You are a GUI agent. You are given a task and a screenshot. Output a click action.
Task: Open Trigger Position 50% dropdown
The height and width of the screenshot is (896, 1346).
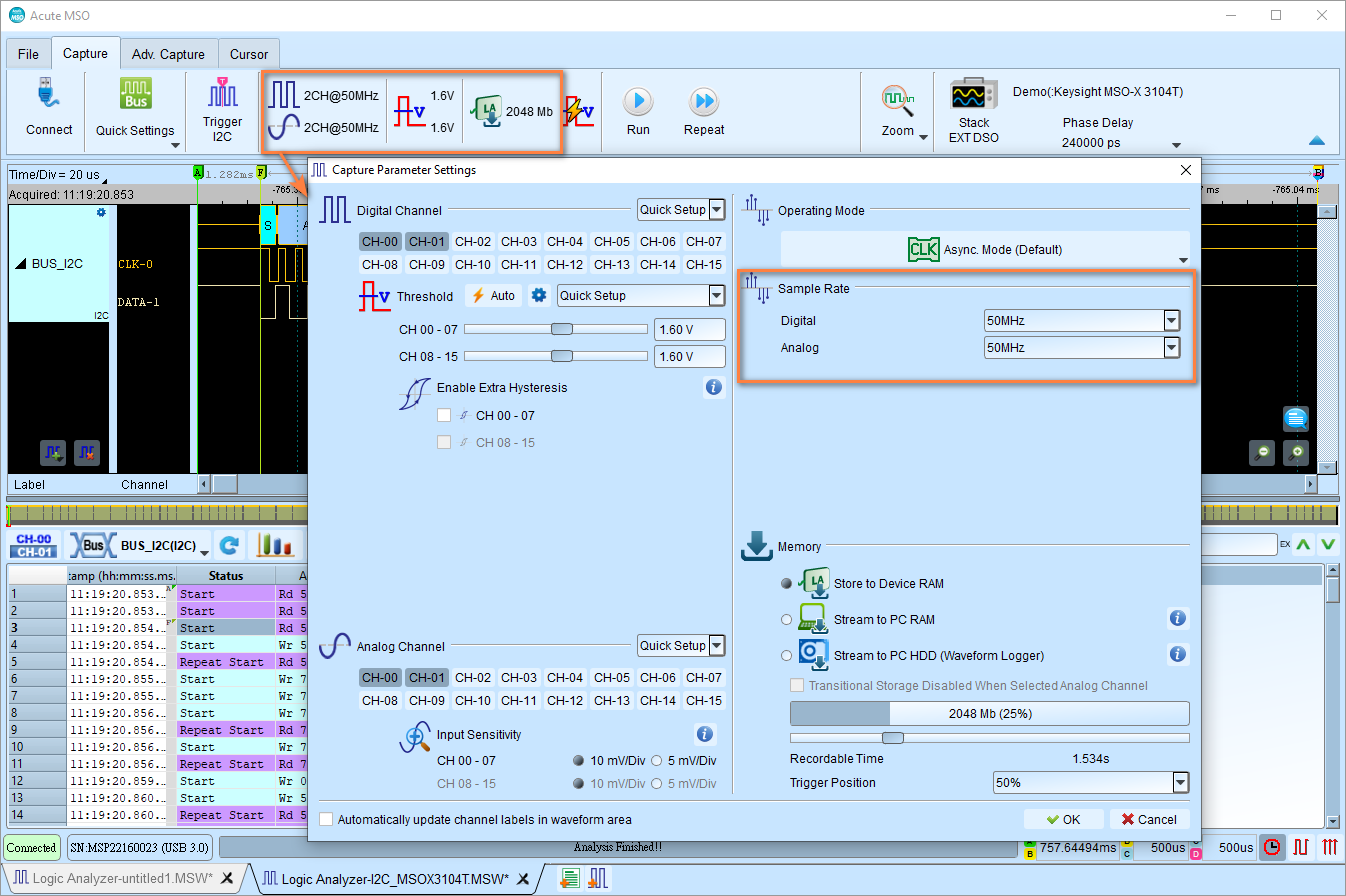coord(1181,783)
